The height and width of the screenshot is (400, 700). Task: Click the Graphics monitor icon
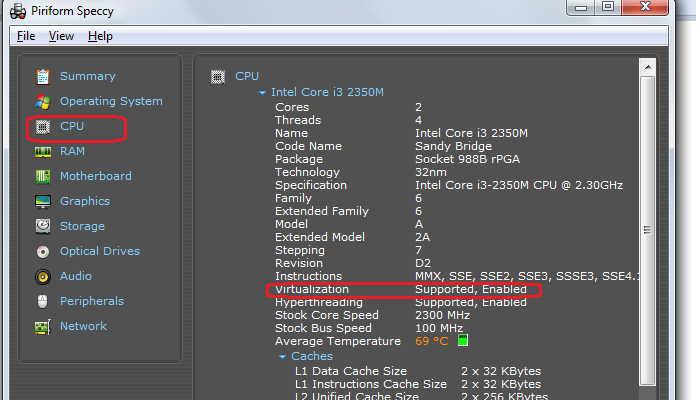[x=43, y=202]
